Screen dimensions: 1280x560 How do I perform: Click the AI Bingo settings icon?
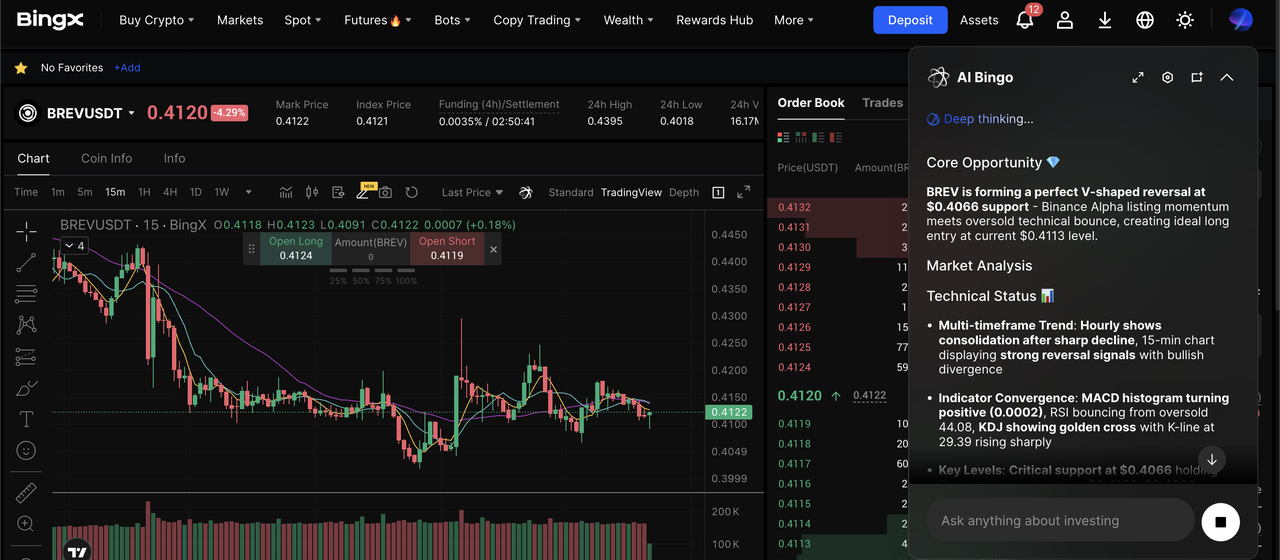1167,78
